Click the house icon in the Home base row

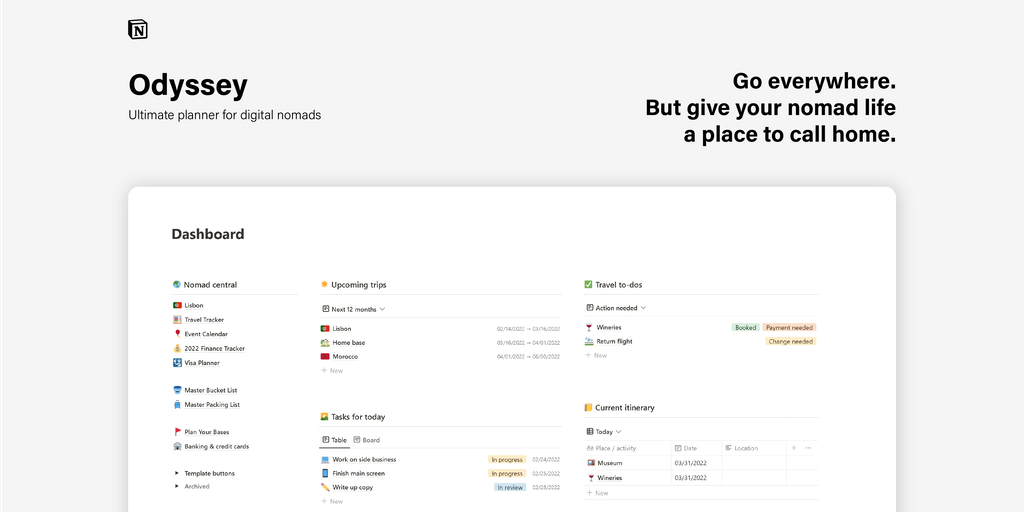pos(325,342)
